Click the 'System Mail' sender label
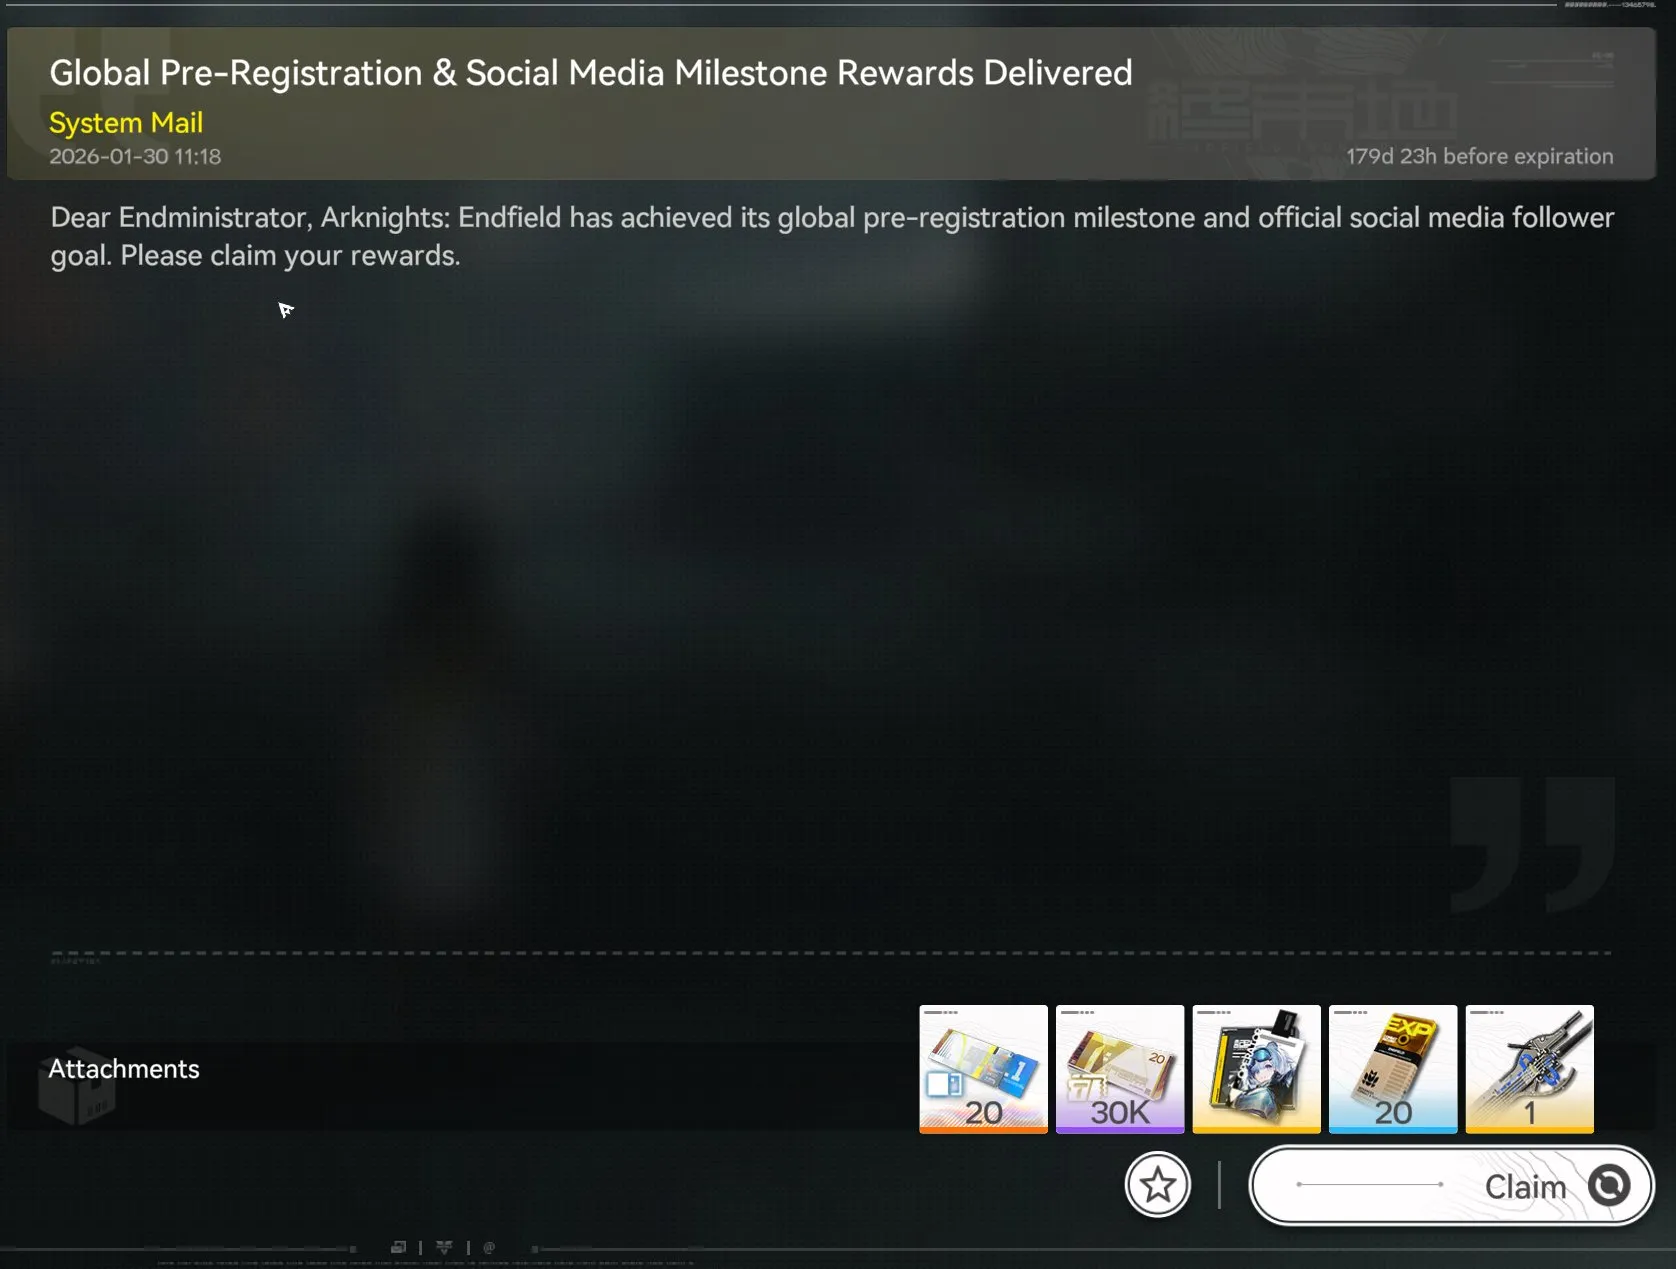Image resolution: width=1676 pixels, height=1269 pixels. click(x=126, y=123)
